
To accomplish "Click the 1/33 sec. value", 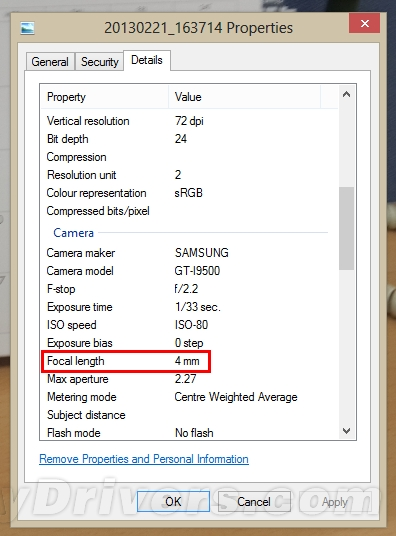I will point(198,307).
